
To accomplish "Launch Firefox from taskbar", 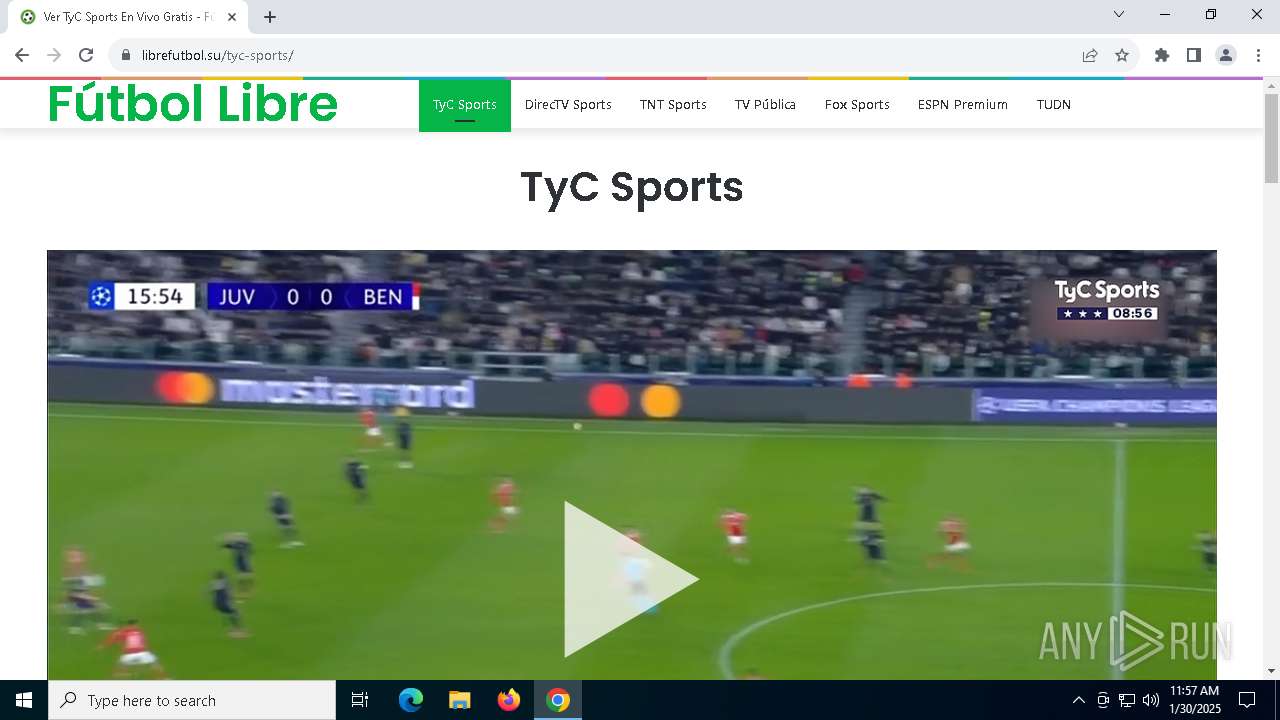I will coord(509,700).
